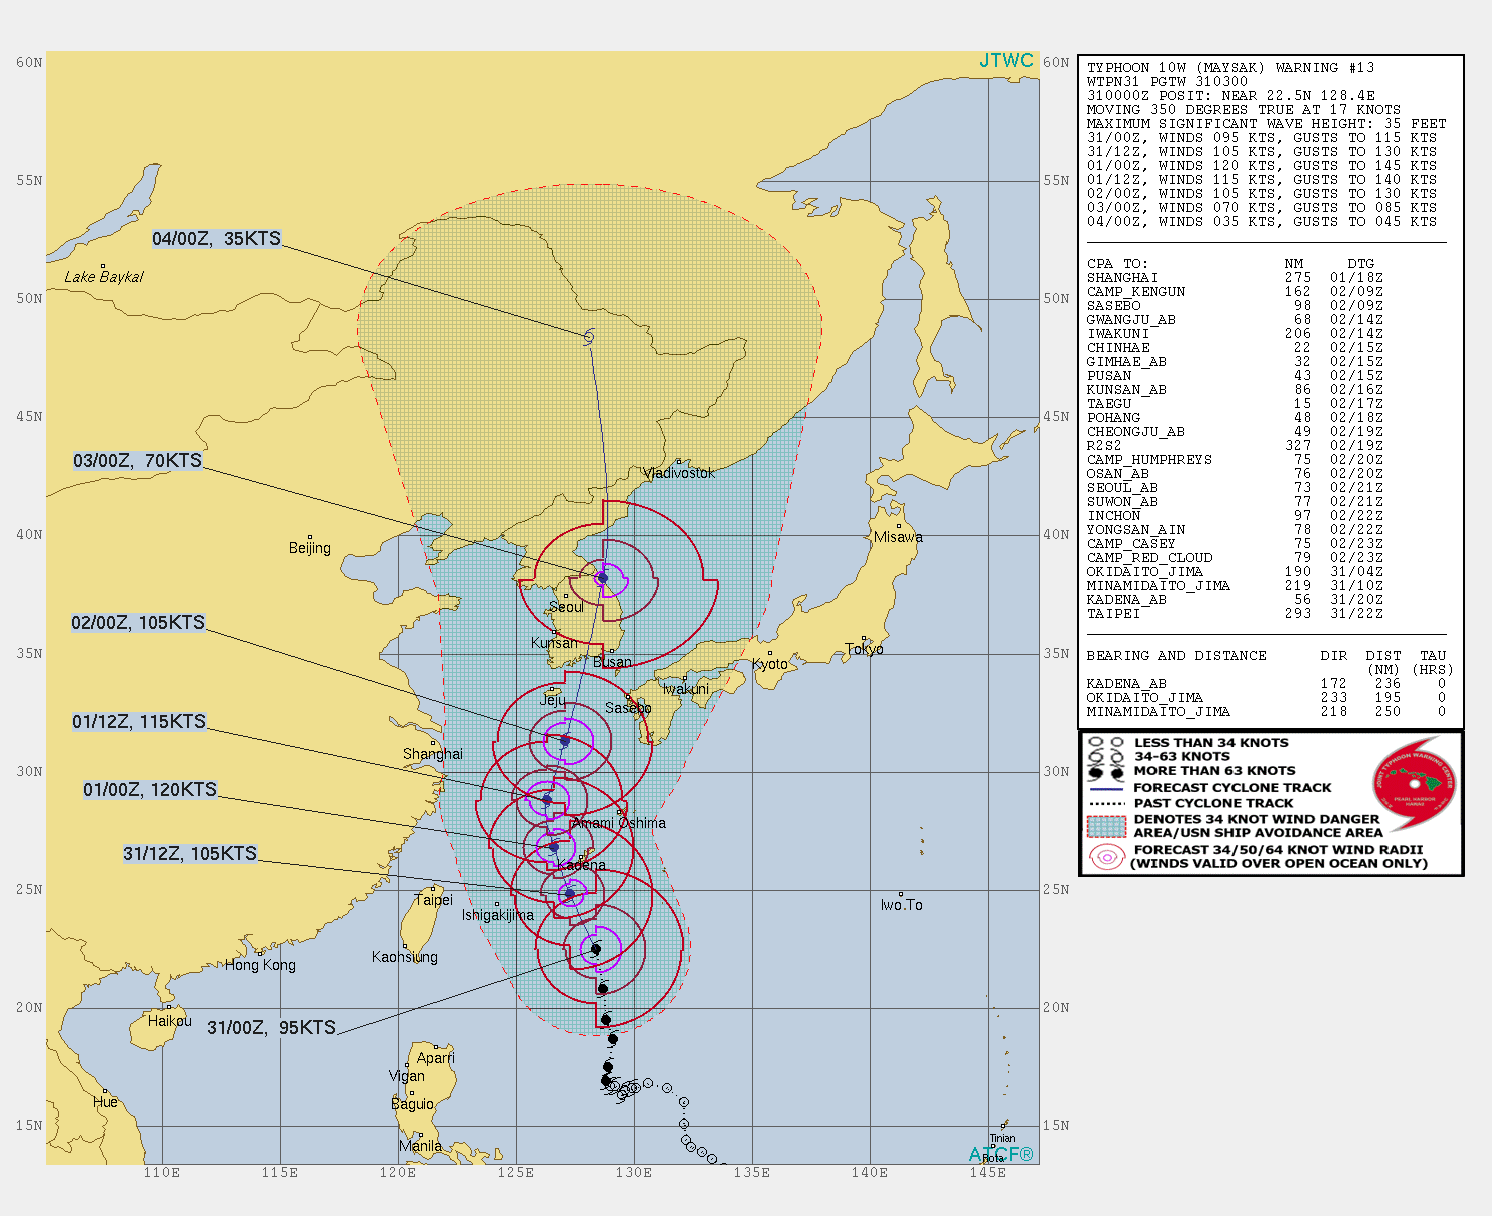Click the Vladivostok city label on map
This screenshot has height=1216, width=1492.
679,473
